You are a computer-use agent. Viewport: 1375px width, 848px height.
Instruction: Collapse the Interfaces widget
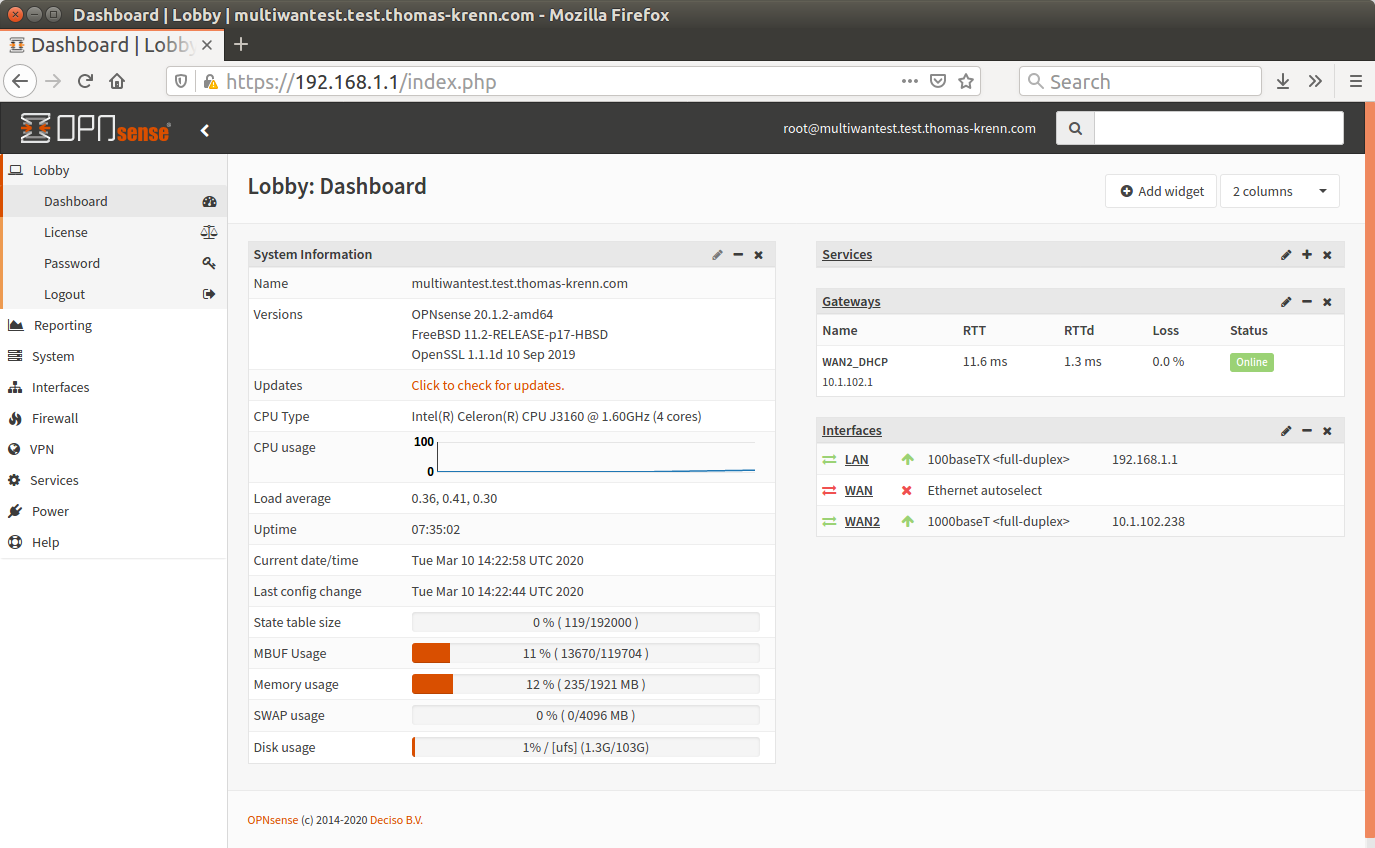pyautogui.click(x=1307, y=430)
